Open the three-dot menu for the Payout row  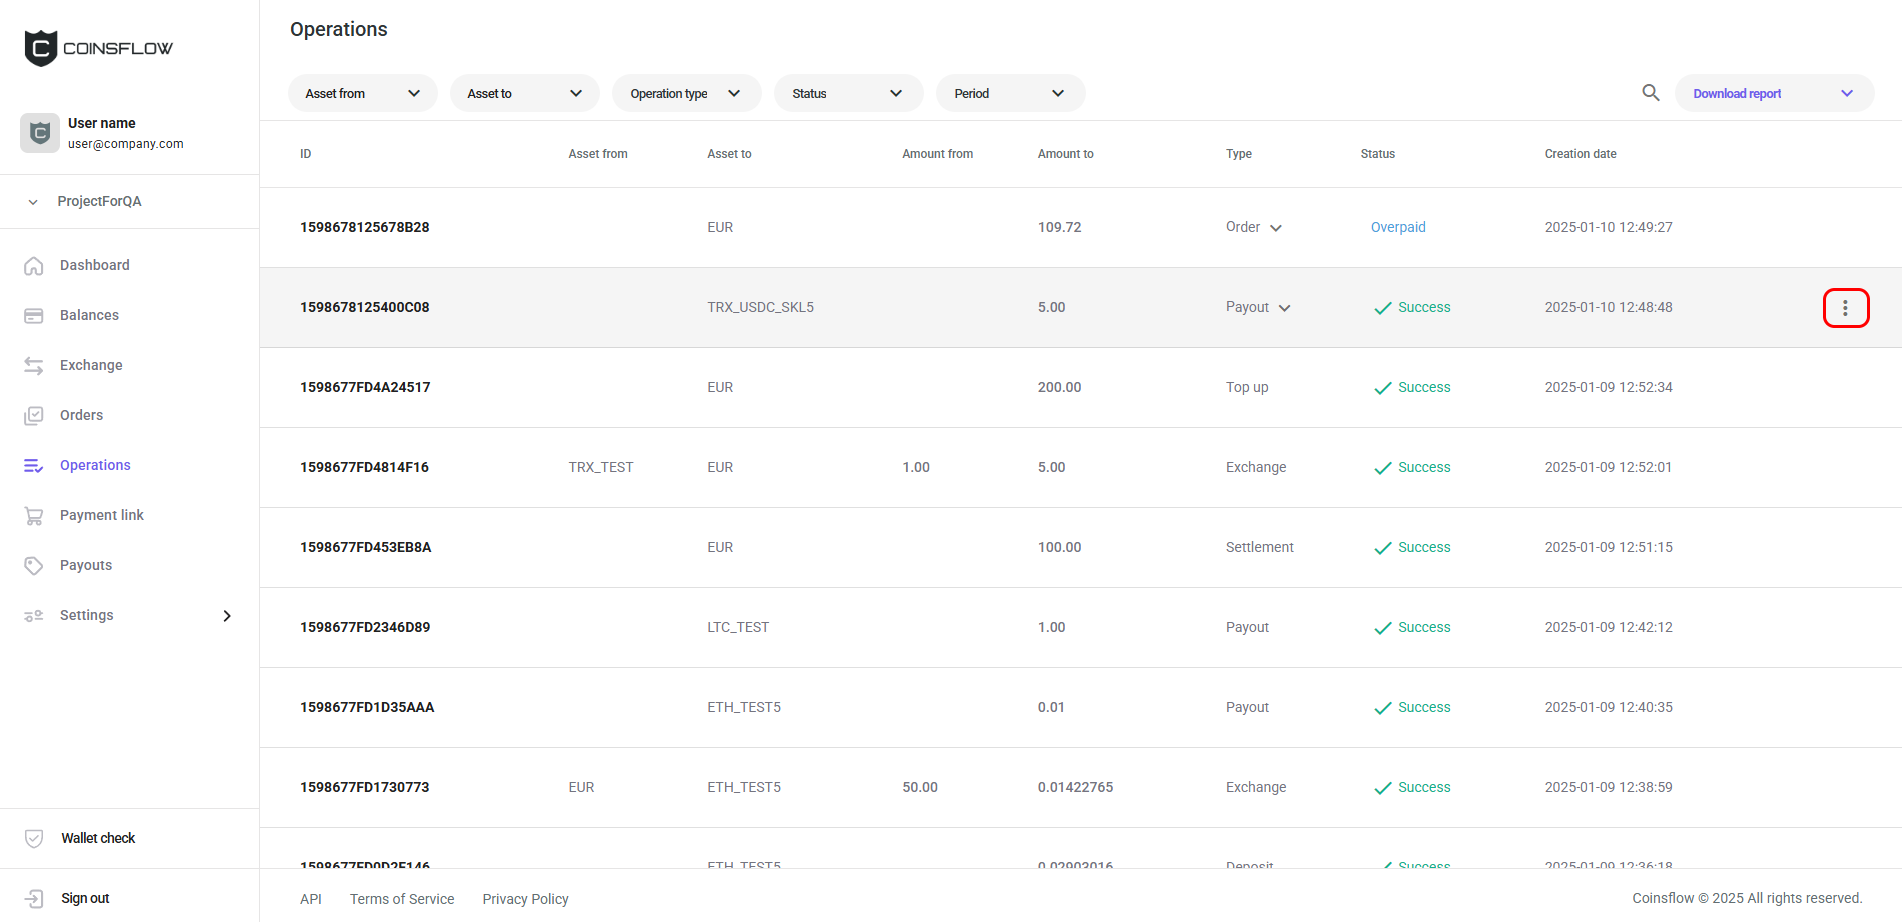(1845, 308)
